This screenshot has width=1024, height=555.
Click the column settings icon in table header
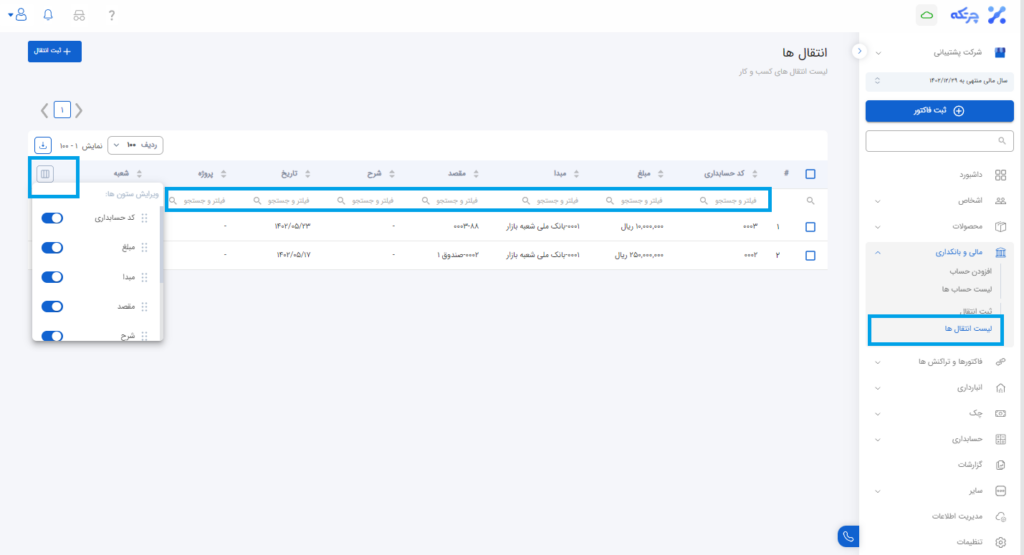[x=43, y=174]
